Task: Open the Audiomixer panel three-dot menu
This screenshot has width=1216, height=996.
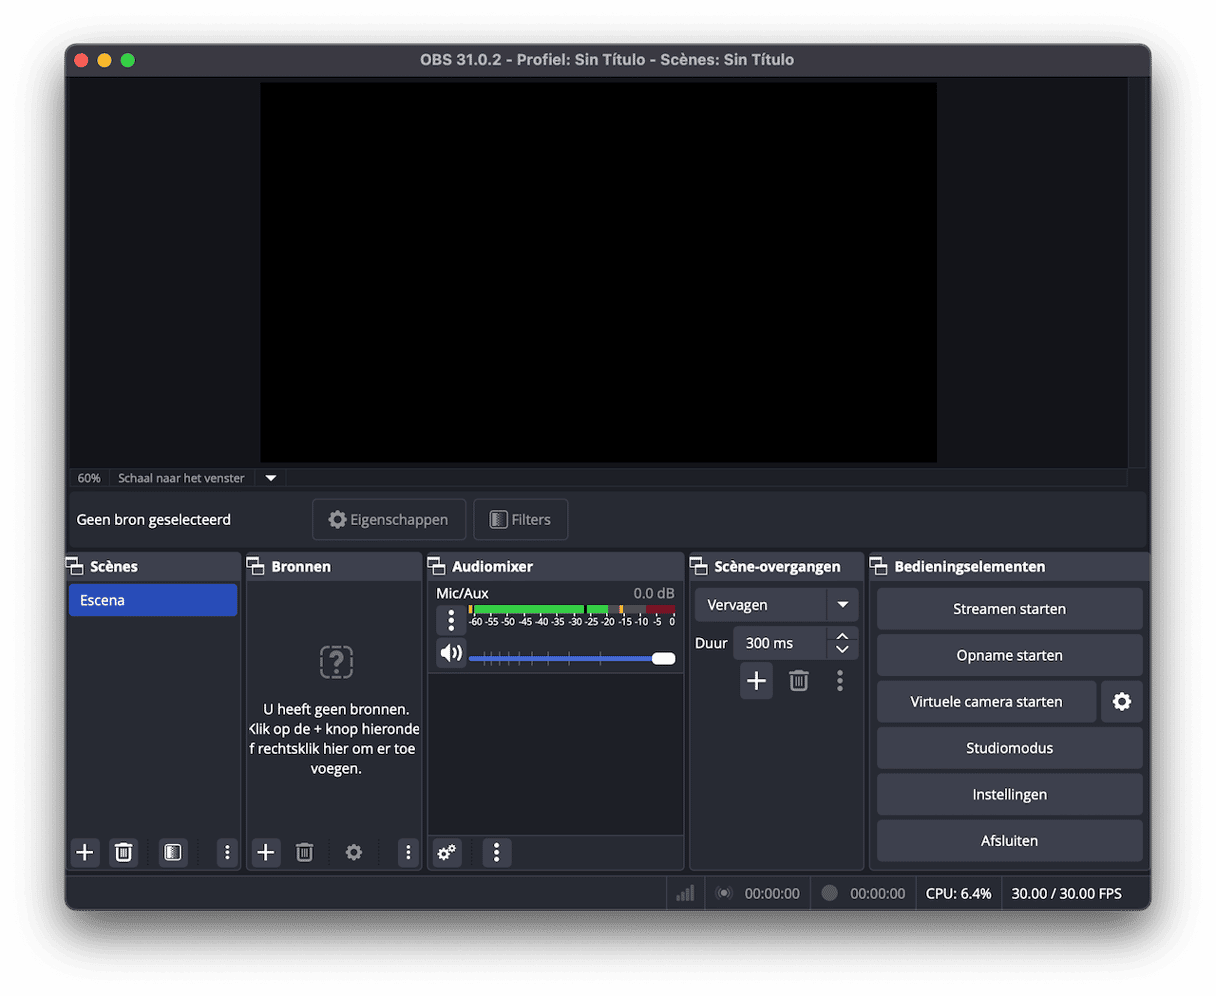Action: pyautogui.click(x=496, y=852)
